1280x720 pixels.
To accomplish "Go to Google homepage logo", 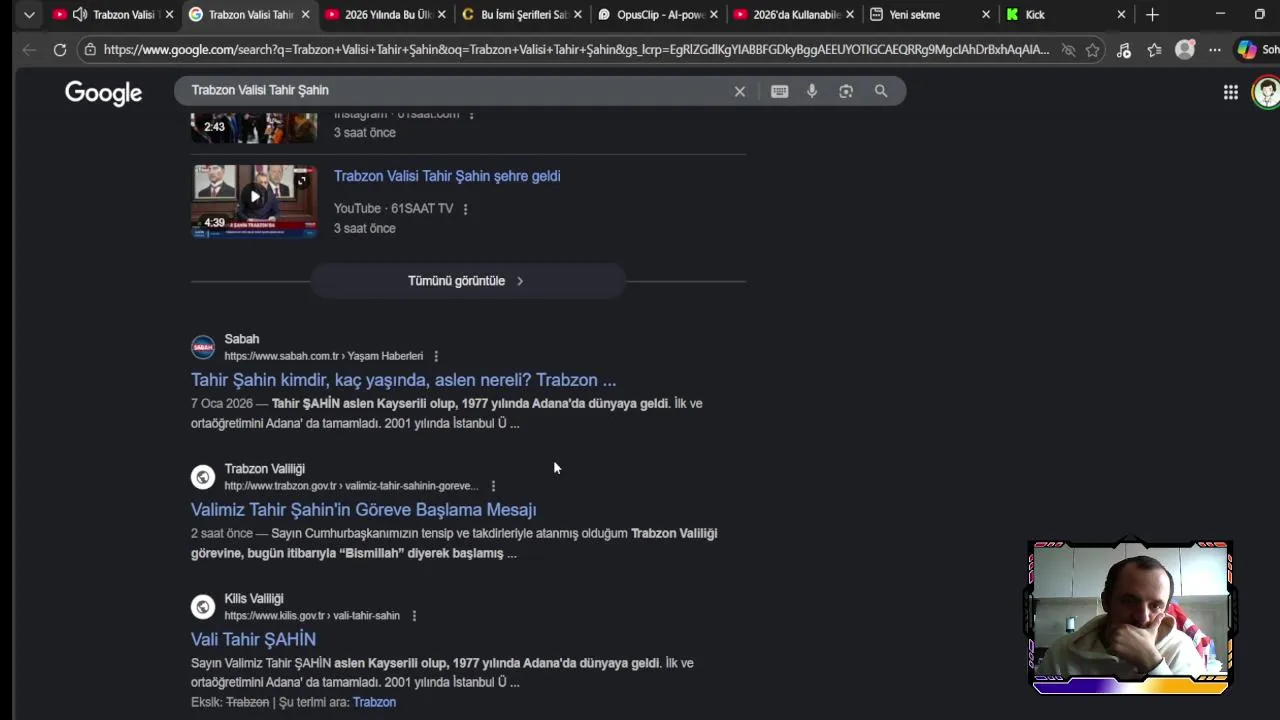I will [x=104, y=93].
